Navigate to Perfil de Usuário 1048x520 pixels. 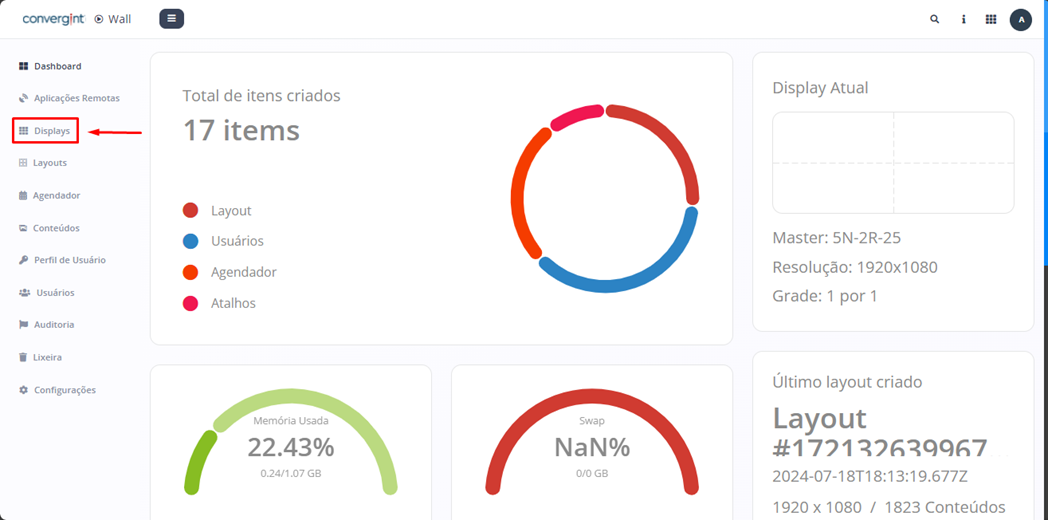tap(69, 260)
